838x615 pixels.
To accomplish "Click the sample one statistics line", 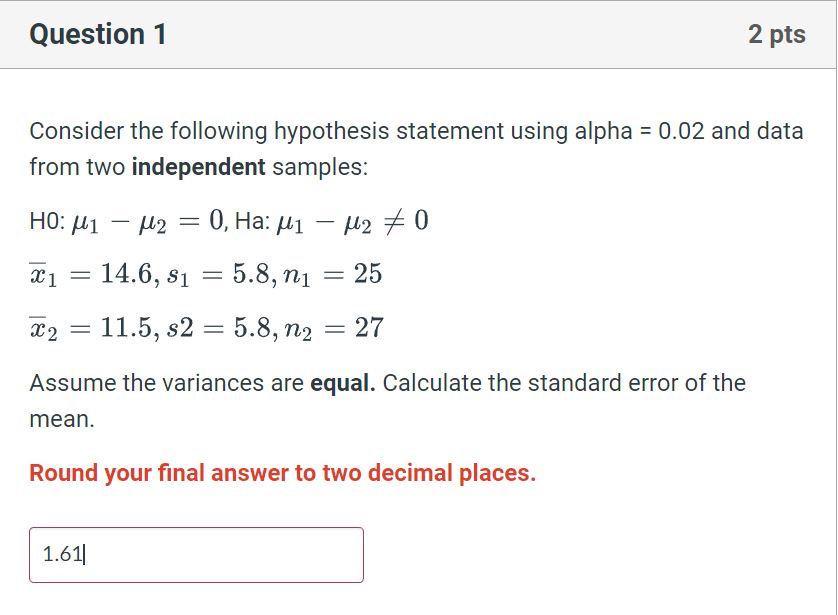I will tap(205, 274).
